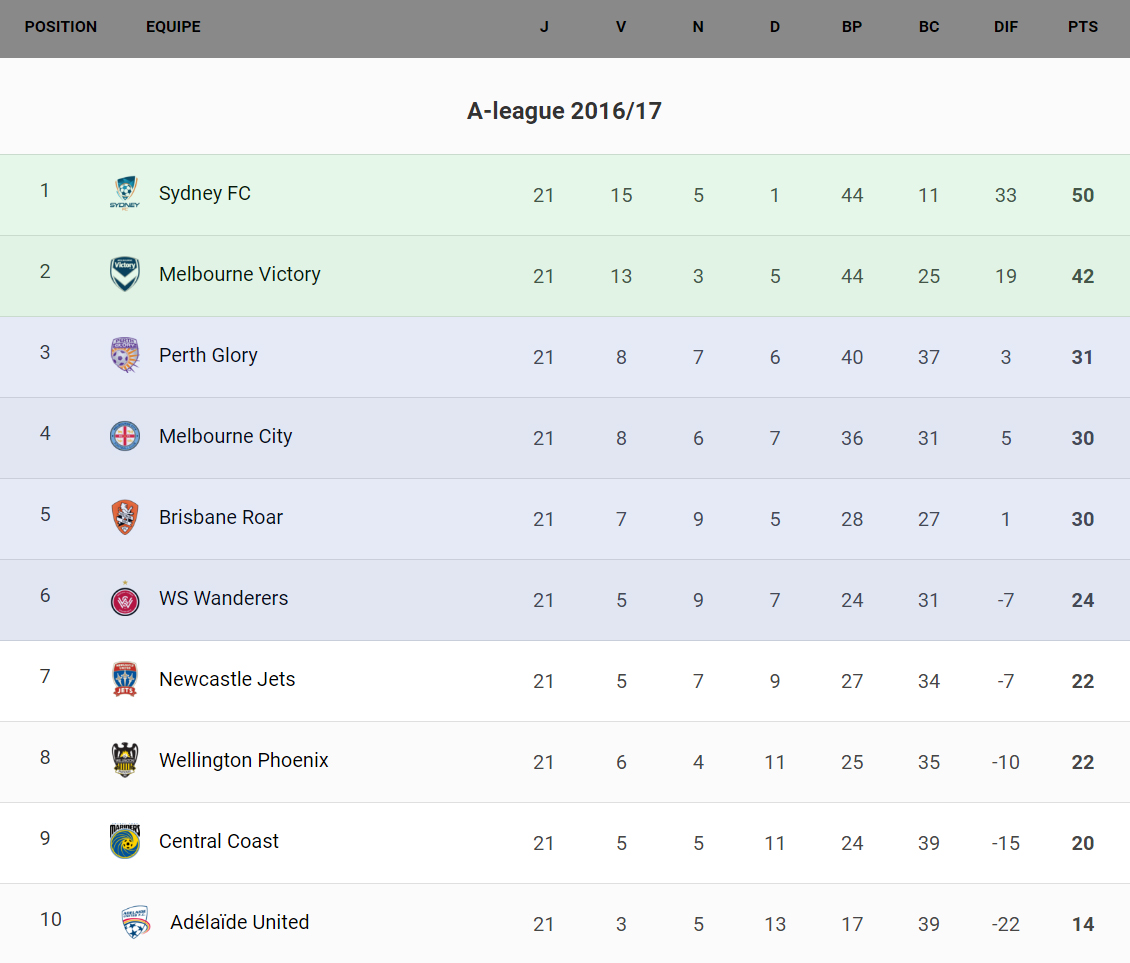This screenshot has width=1130, height=963.
Task: Click the A-league 2016/17 title
Action: coord(564,111)
